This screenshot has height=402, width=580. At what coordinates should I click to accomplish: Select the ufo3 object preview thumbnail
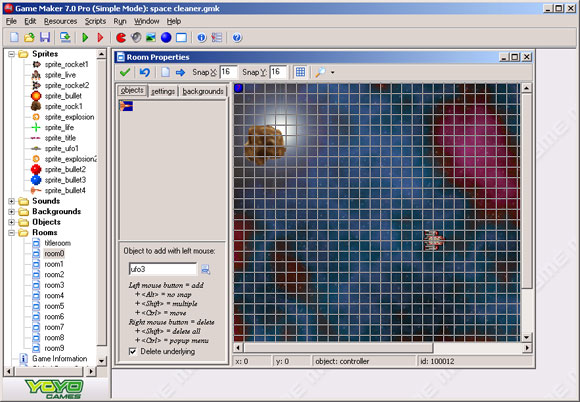(x=126, y=106)
